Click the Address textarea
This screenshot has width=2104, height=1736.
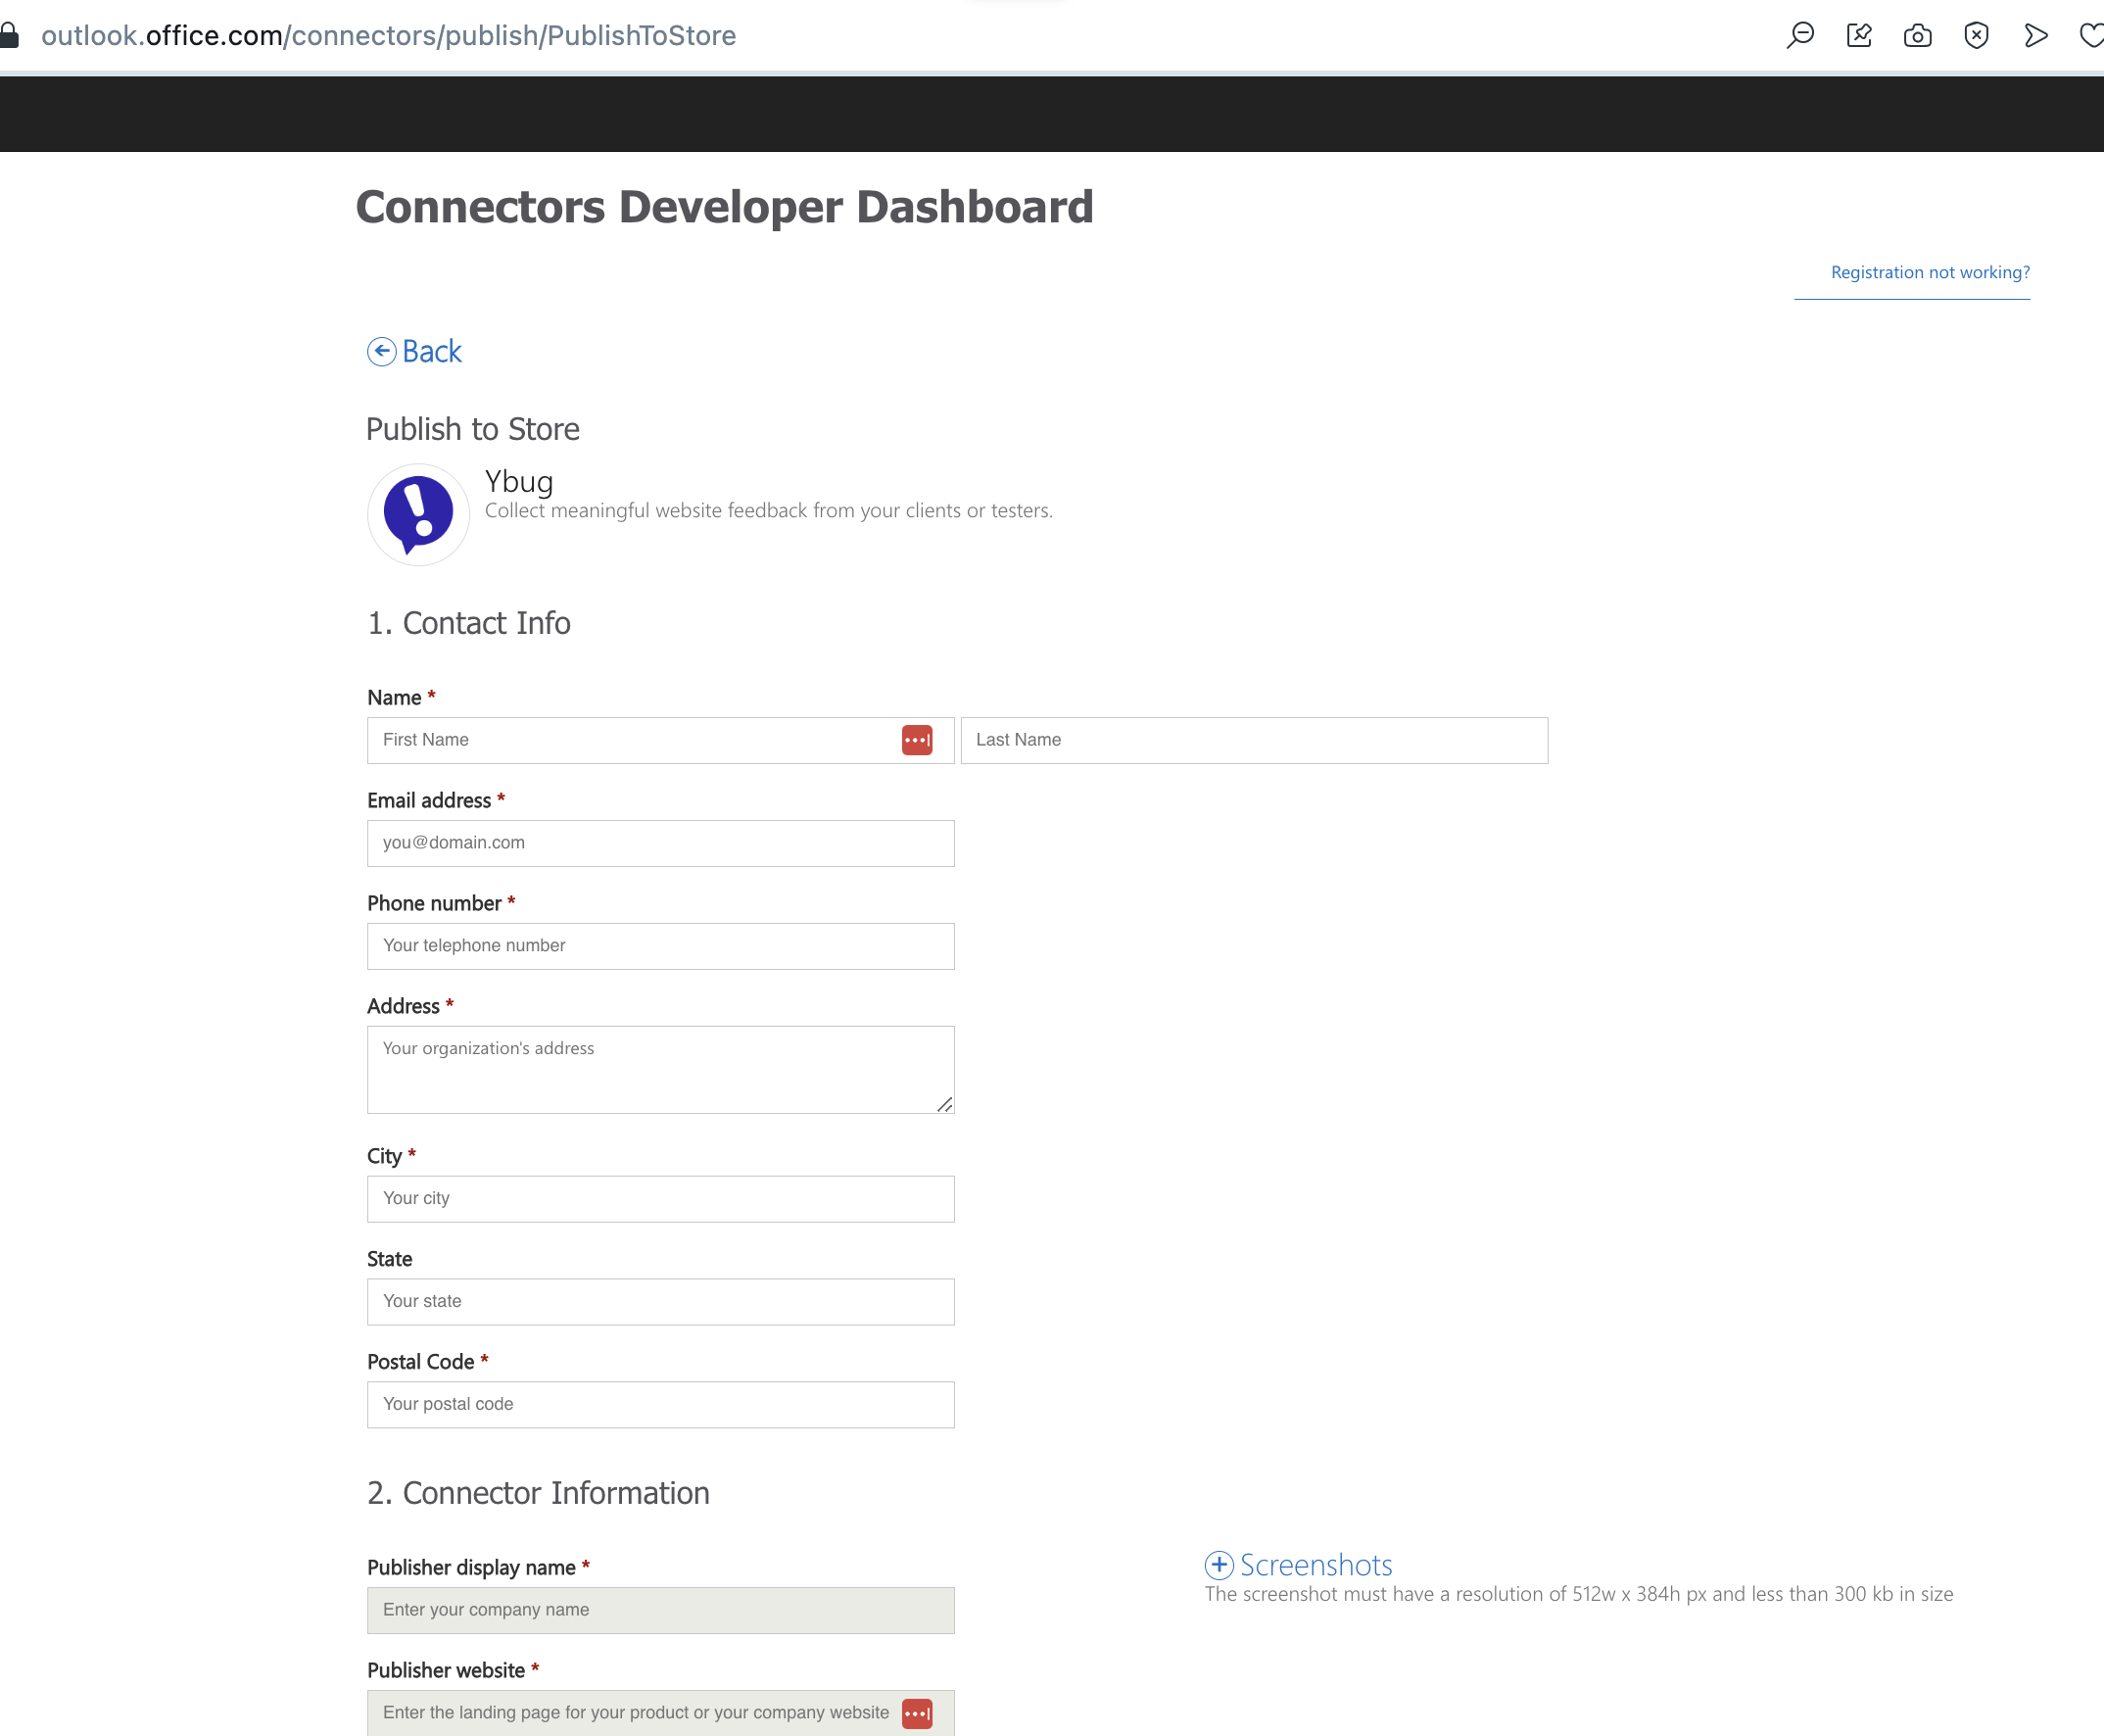coord(660,1070)
